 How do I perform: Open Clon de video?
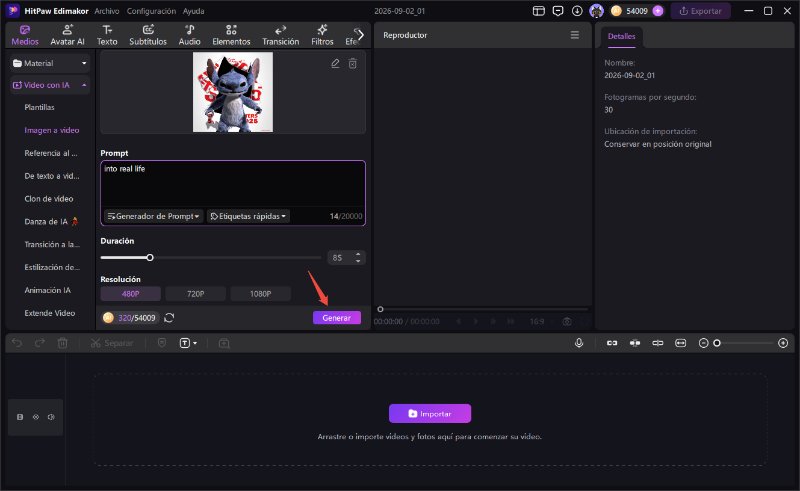coord(48,199)
